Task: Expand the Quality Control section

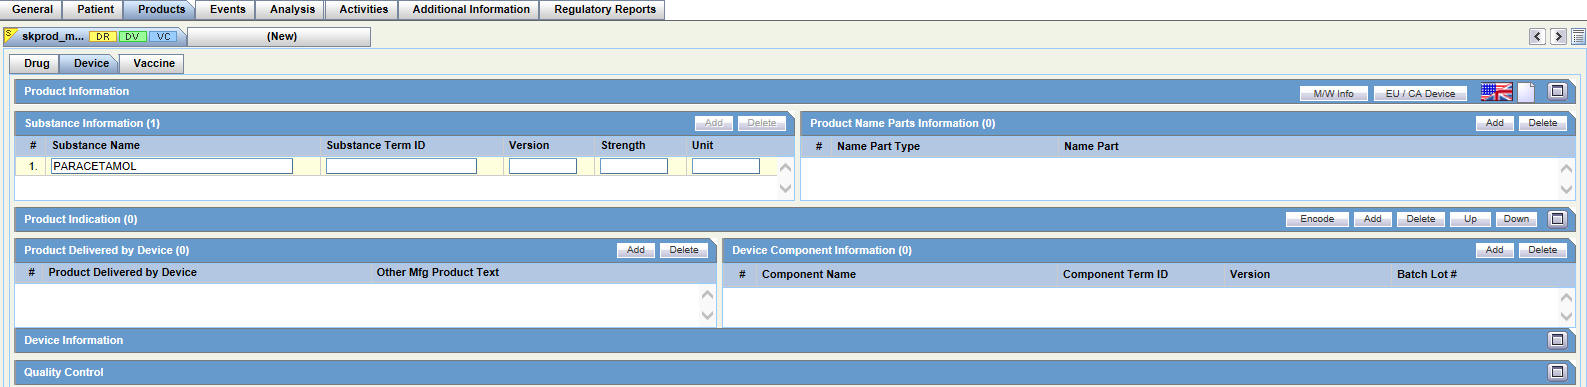Action: pyautogui.click(x=1557, y=372)
